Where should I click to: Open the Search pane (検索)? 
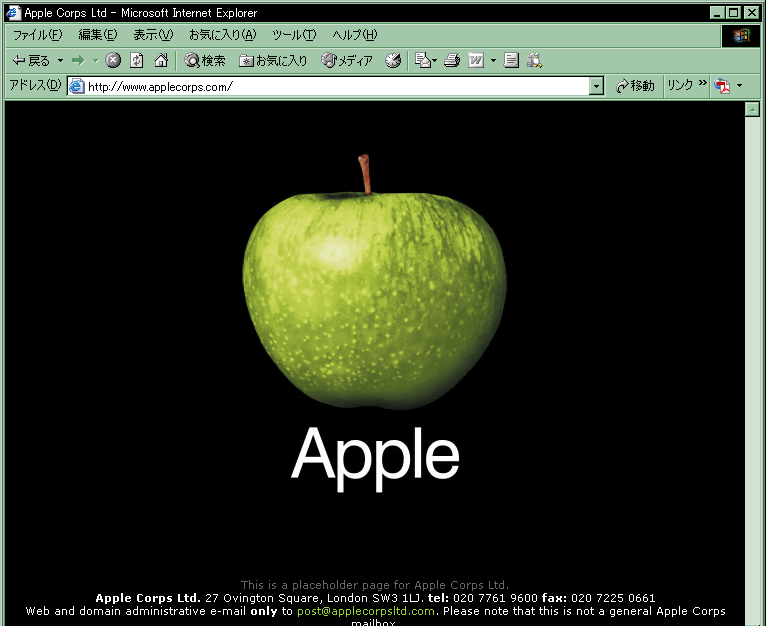coord(205,61)
